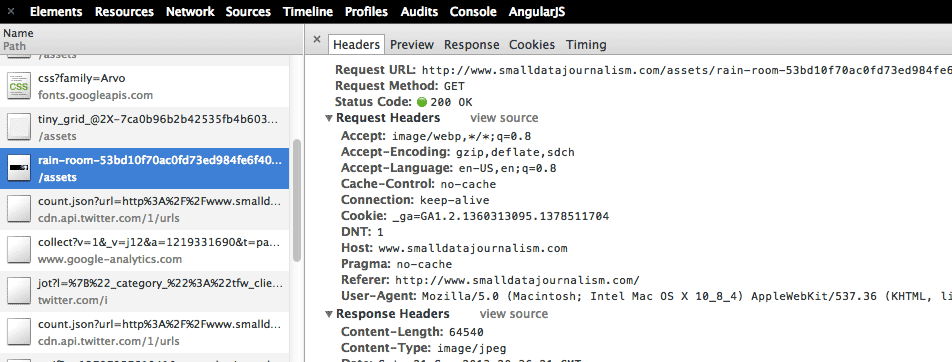Viewport: 952px width, 362px height.
Task: Open the Audits tab
Action: (x=419, y=12)
